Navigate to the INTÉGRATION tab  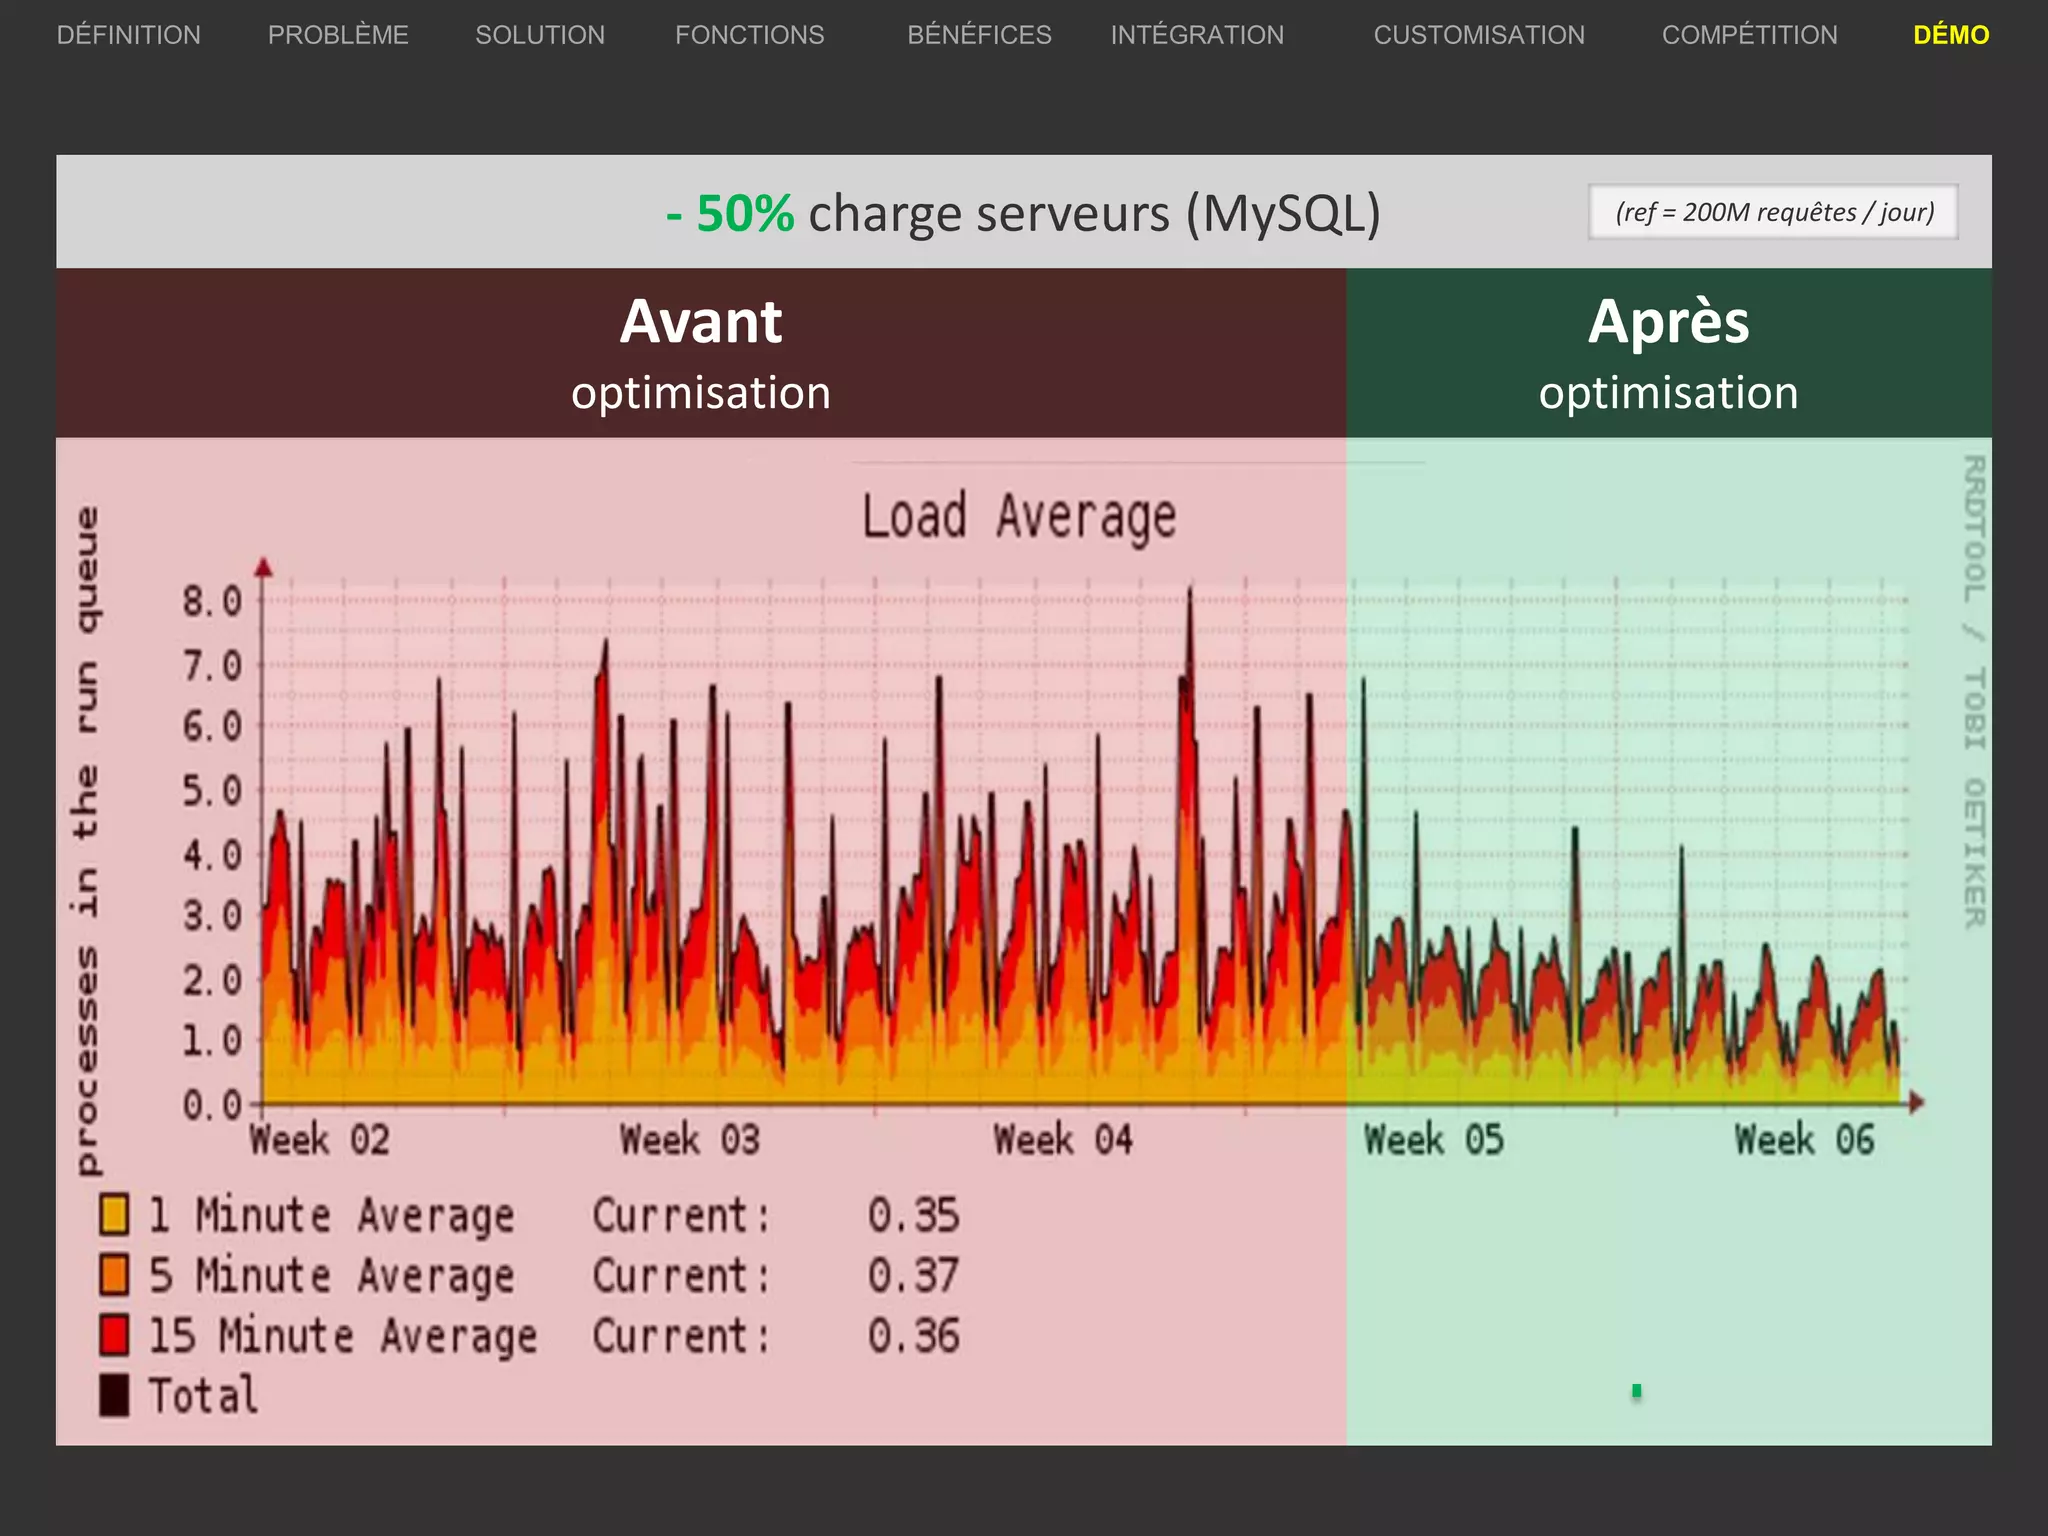(x=1197, y=35)
